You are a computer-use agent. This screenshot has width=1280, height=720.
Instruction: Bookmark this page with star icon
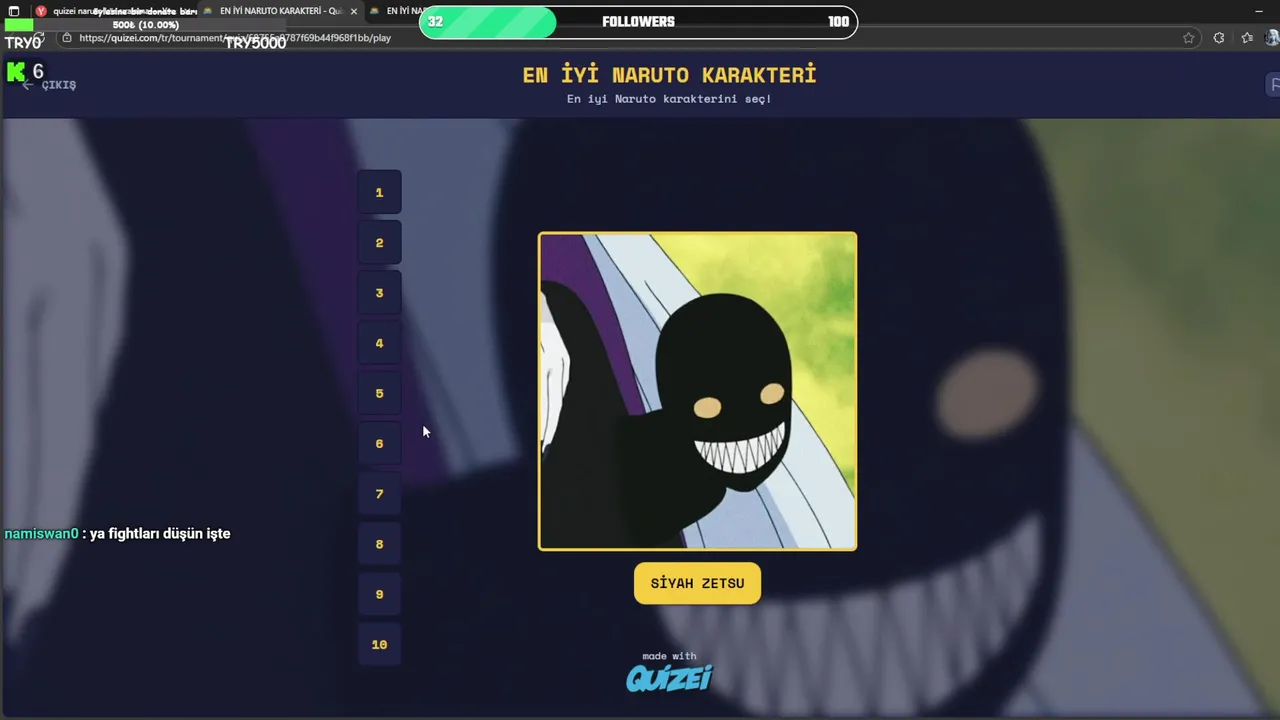click(1189, 38)
